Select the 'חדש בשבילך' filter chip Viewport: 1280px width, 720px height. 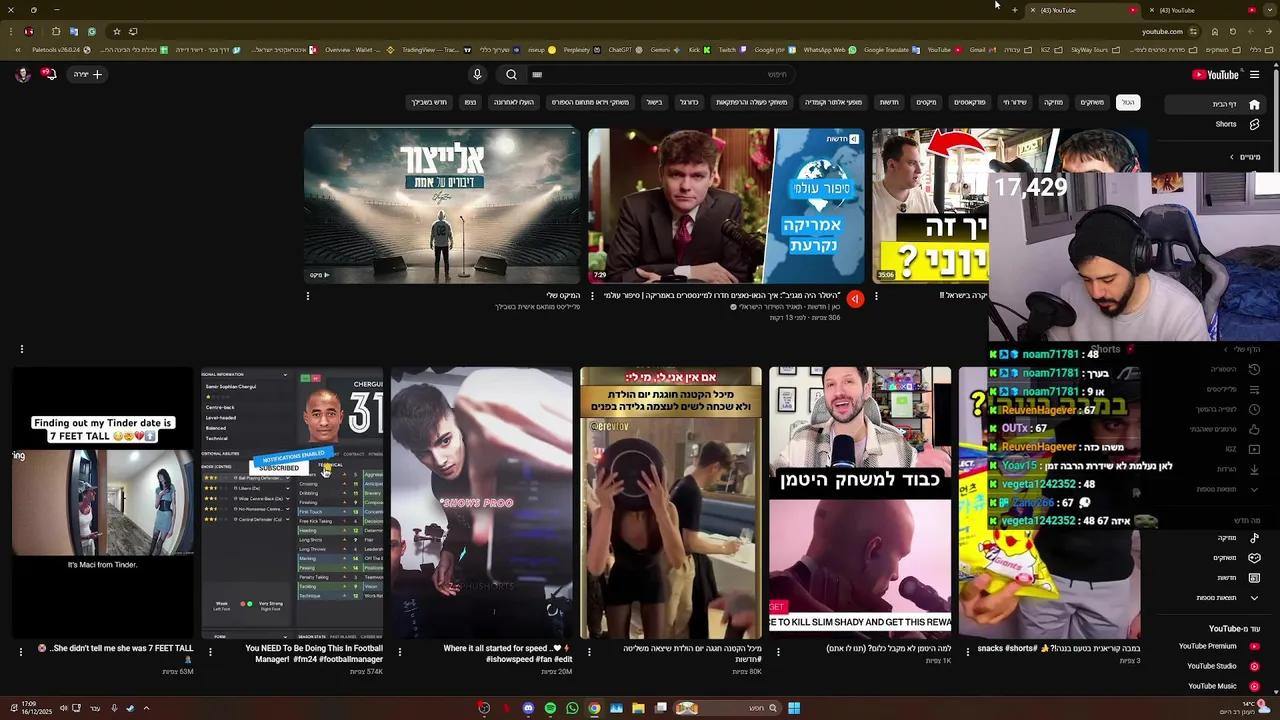point(429,102)
